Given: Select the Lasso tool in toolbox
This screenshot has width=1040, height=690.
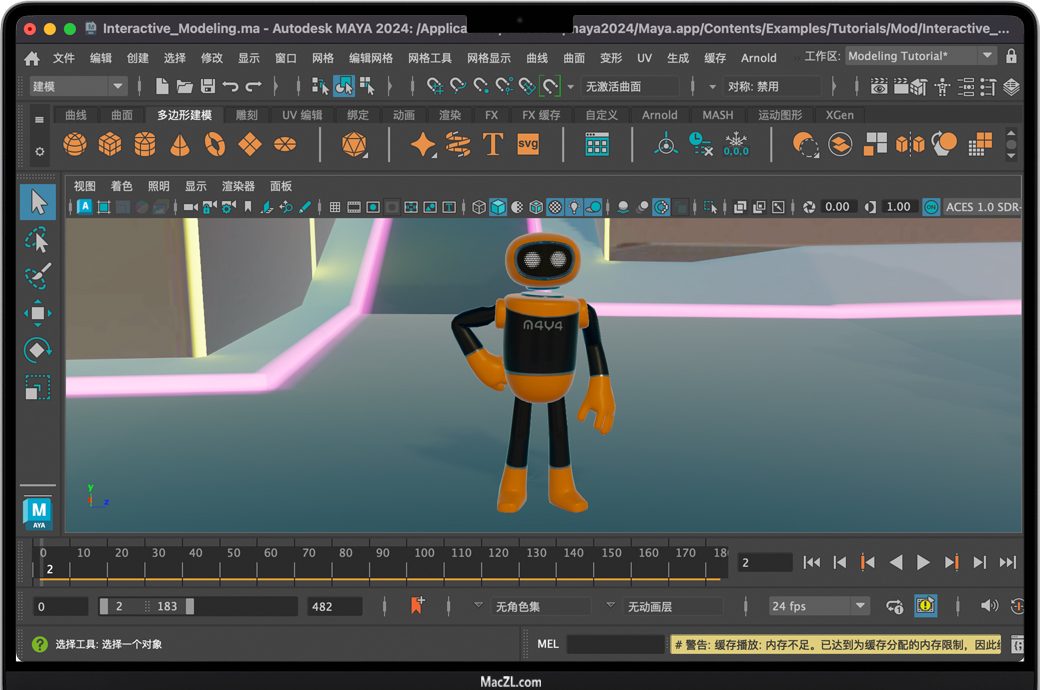Looking at the screenshot, I should tap(37, 240).
